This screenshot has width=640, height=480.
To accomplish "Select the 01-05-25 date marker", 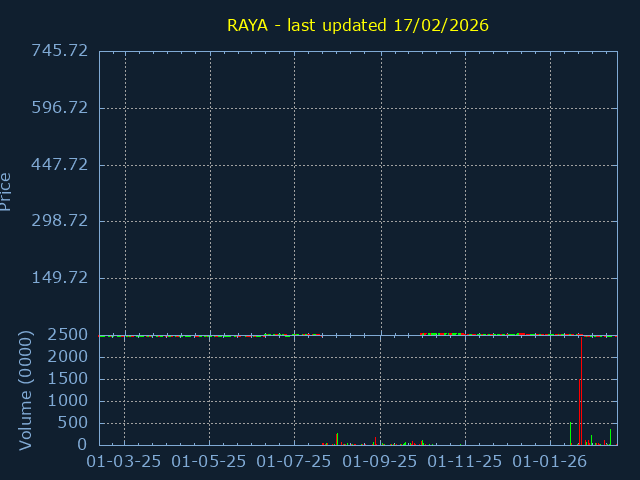I will coord(210,462).
